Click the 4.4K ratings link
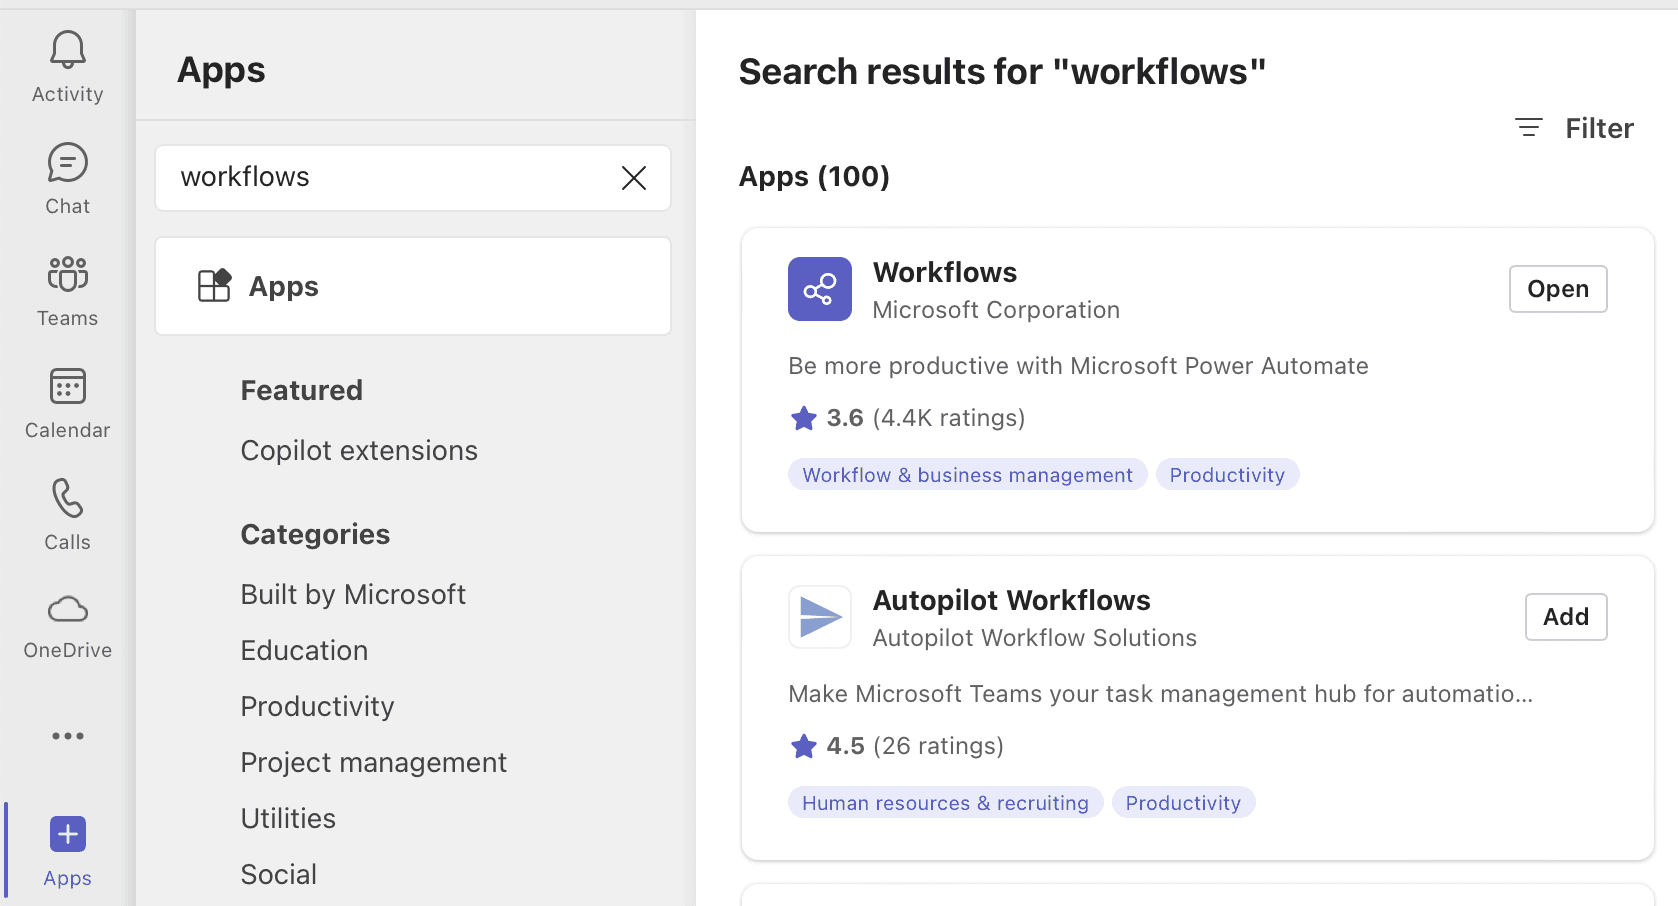This screenshot has width=1678, height=906. [x=948, y=418]
